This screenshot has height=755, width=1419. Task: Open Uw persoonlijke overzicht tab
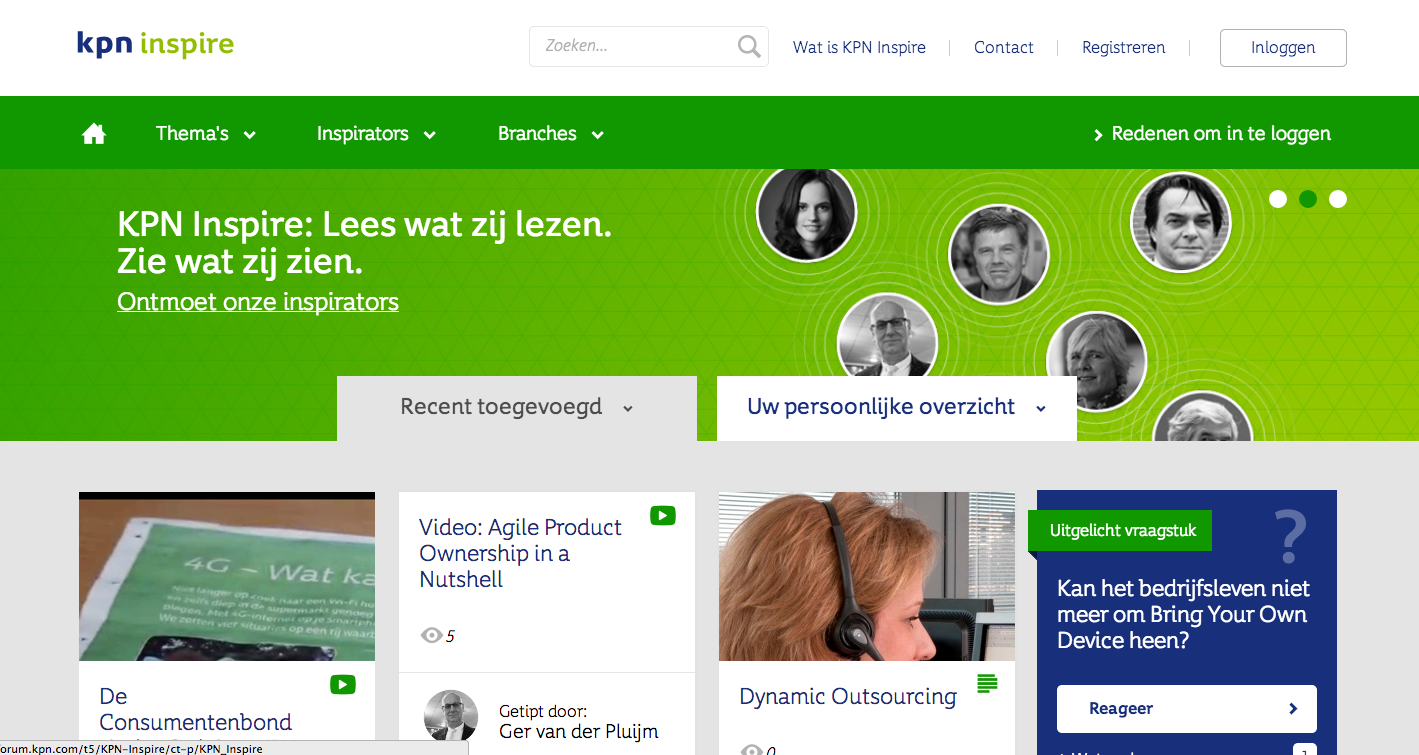pyautogui.click(x=896, y=407)
